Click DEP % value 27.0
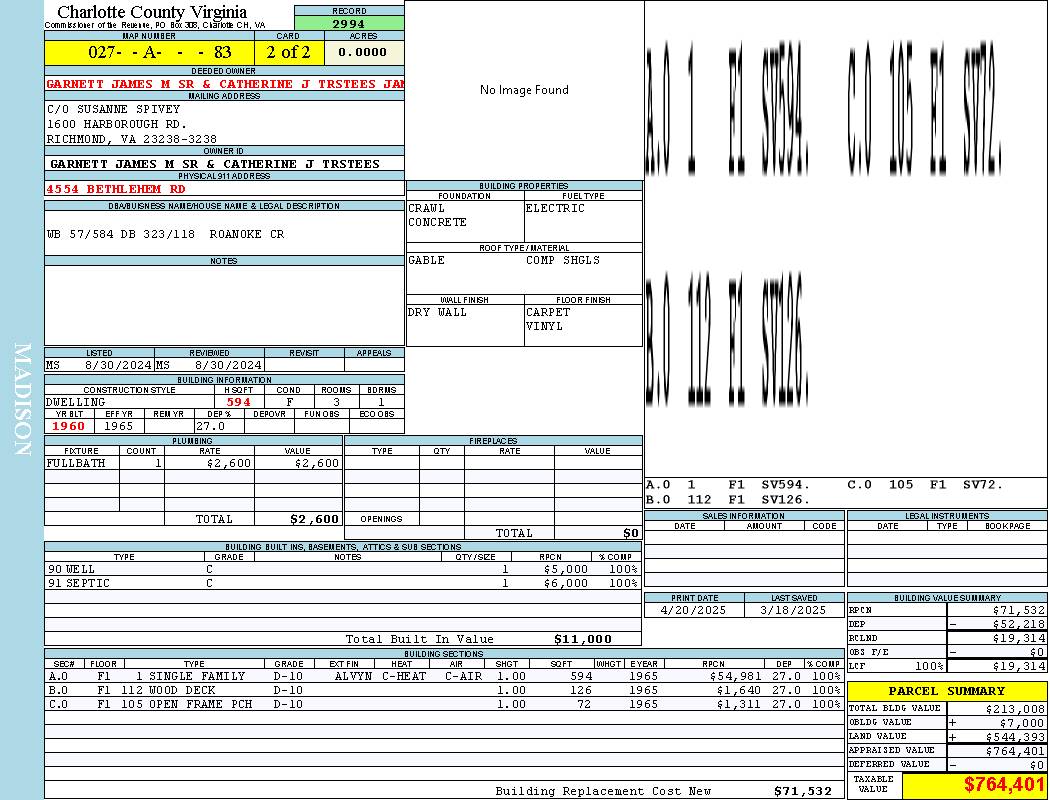1050x800 pixels. click(210, 426)
